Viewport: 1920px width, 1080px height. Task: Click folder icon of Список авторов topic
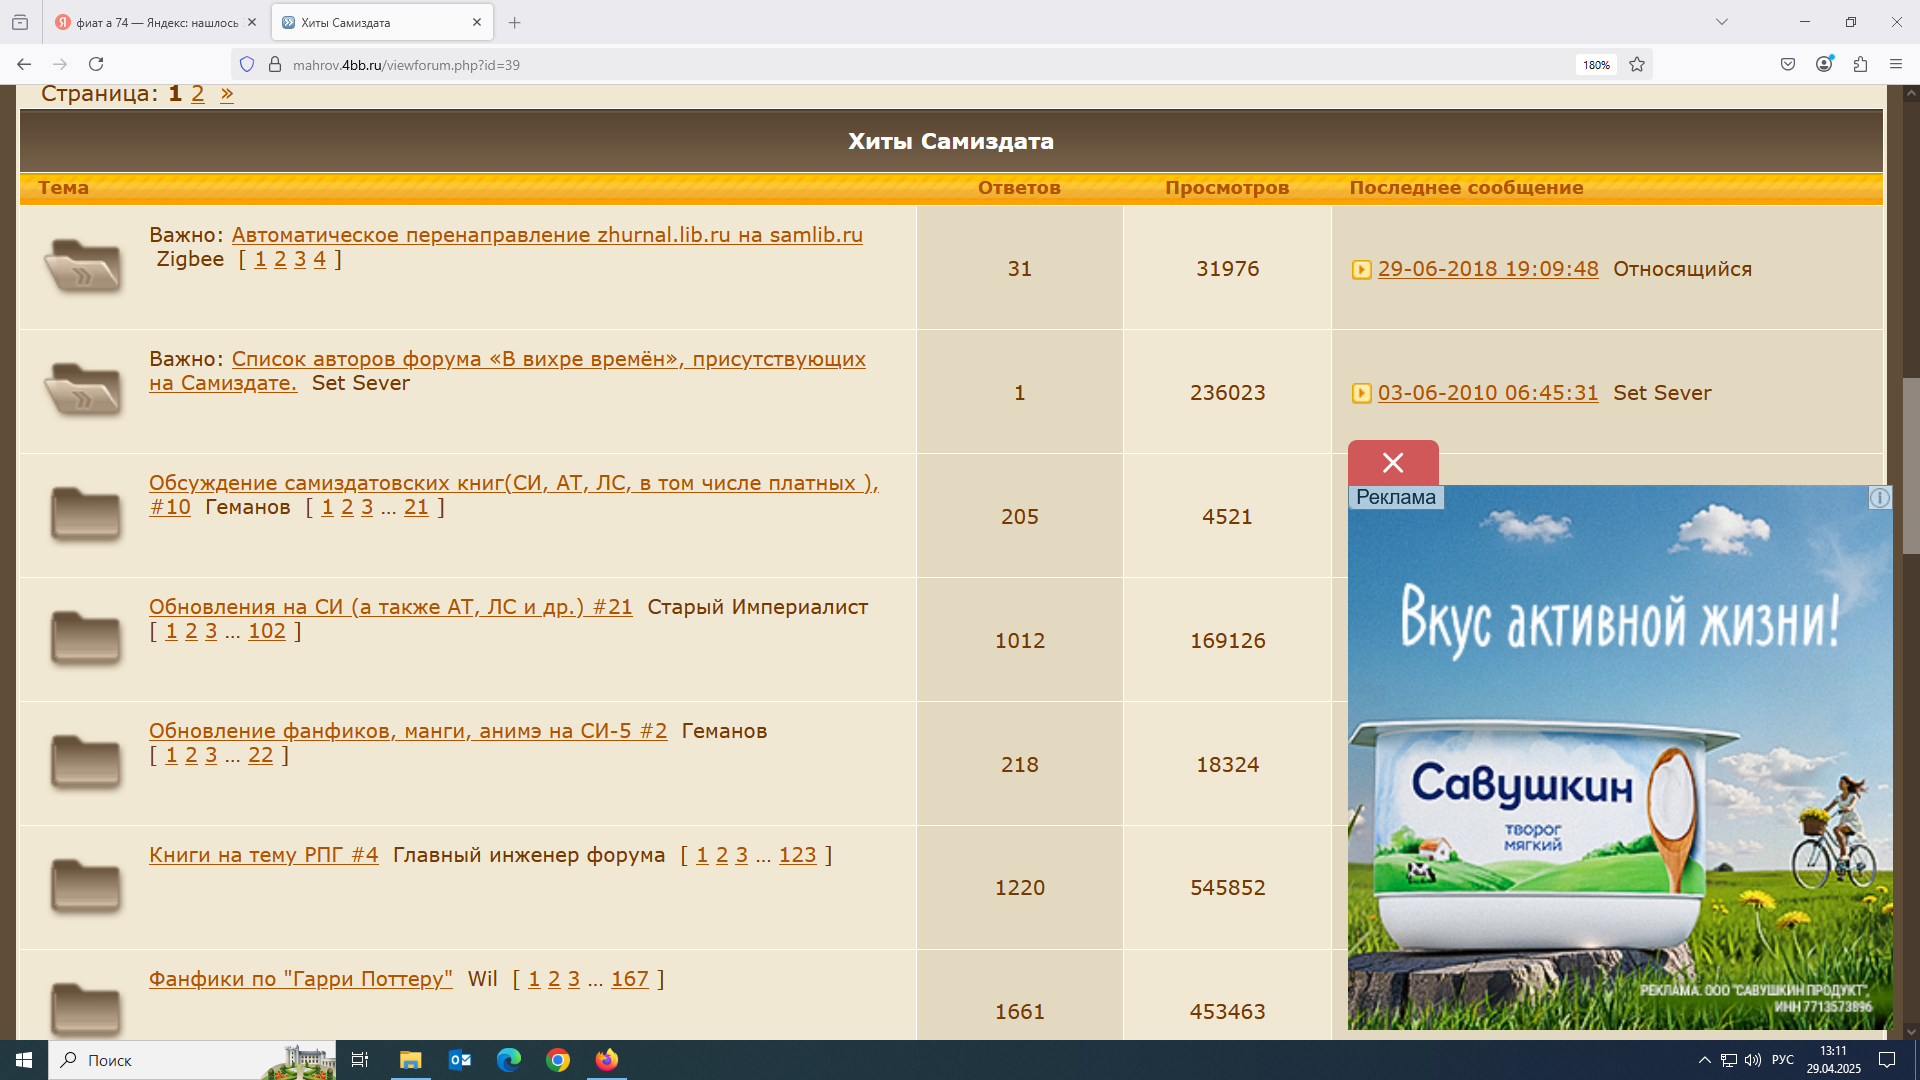click(x=84, y=390)
